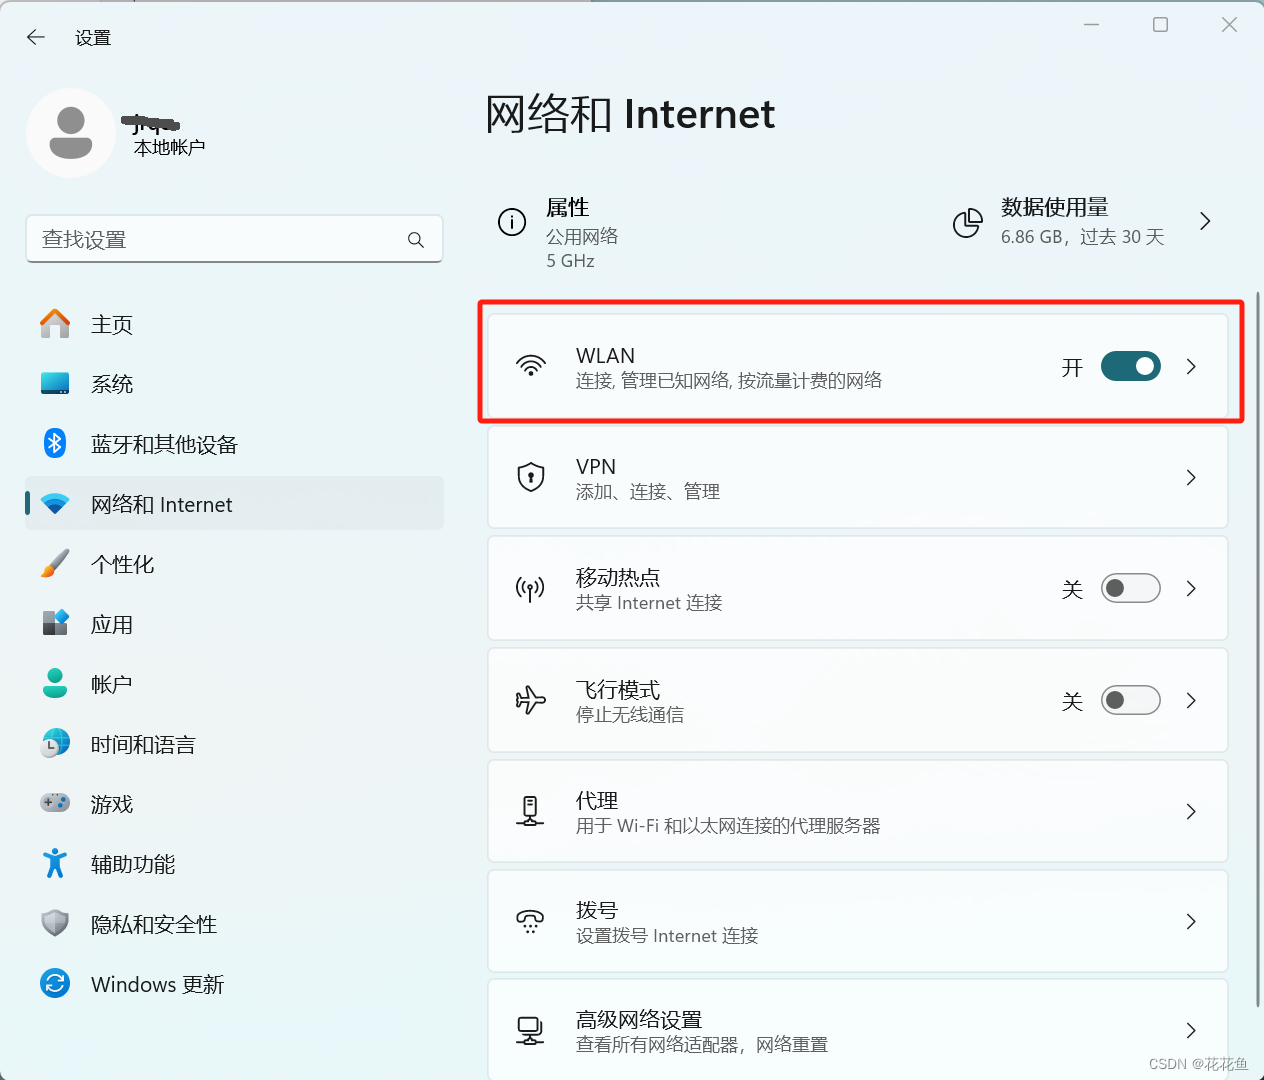Screen dimensions: 1264x1080
Task: Maximize the Settings window
Action: (x=1160, y=25)
